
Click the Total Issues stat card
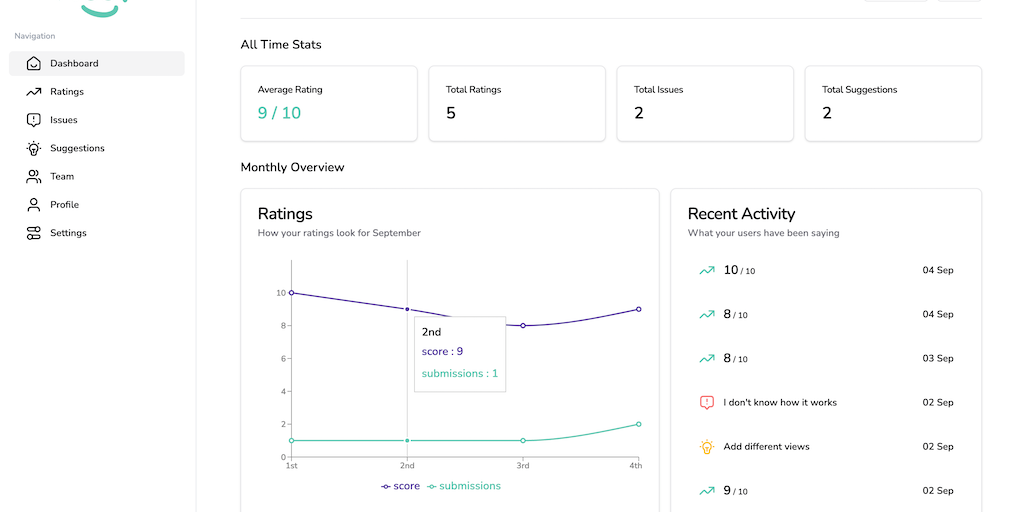pos(704,103)
